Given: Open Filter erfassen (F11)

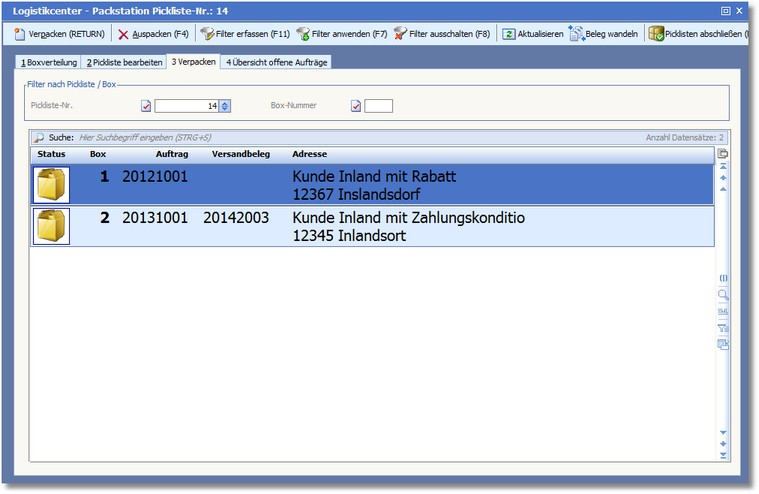Looking at the screenshot, I should pos(245,34).
